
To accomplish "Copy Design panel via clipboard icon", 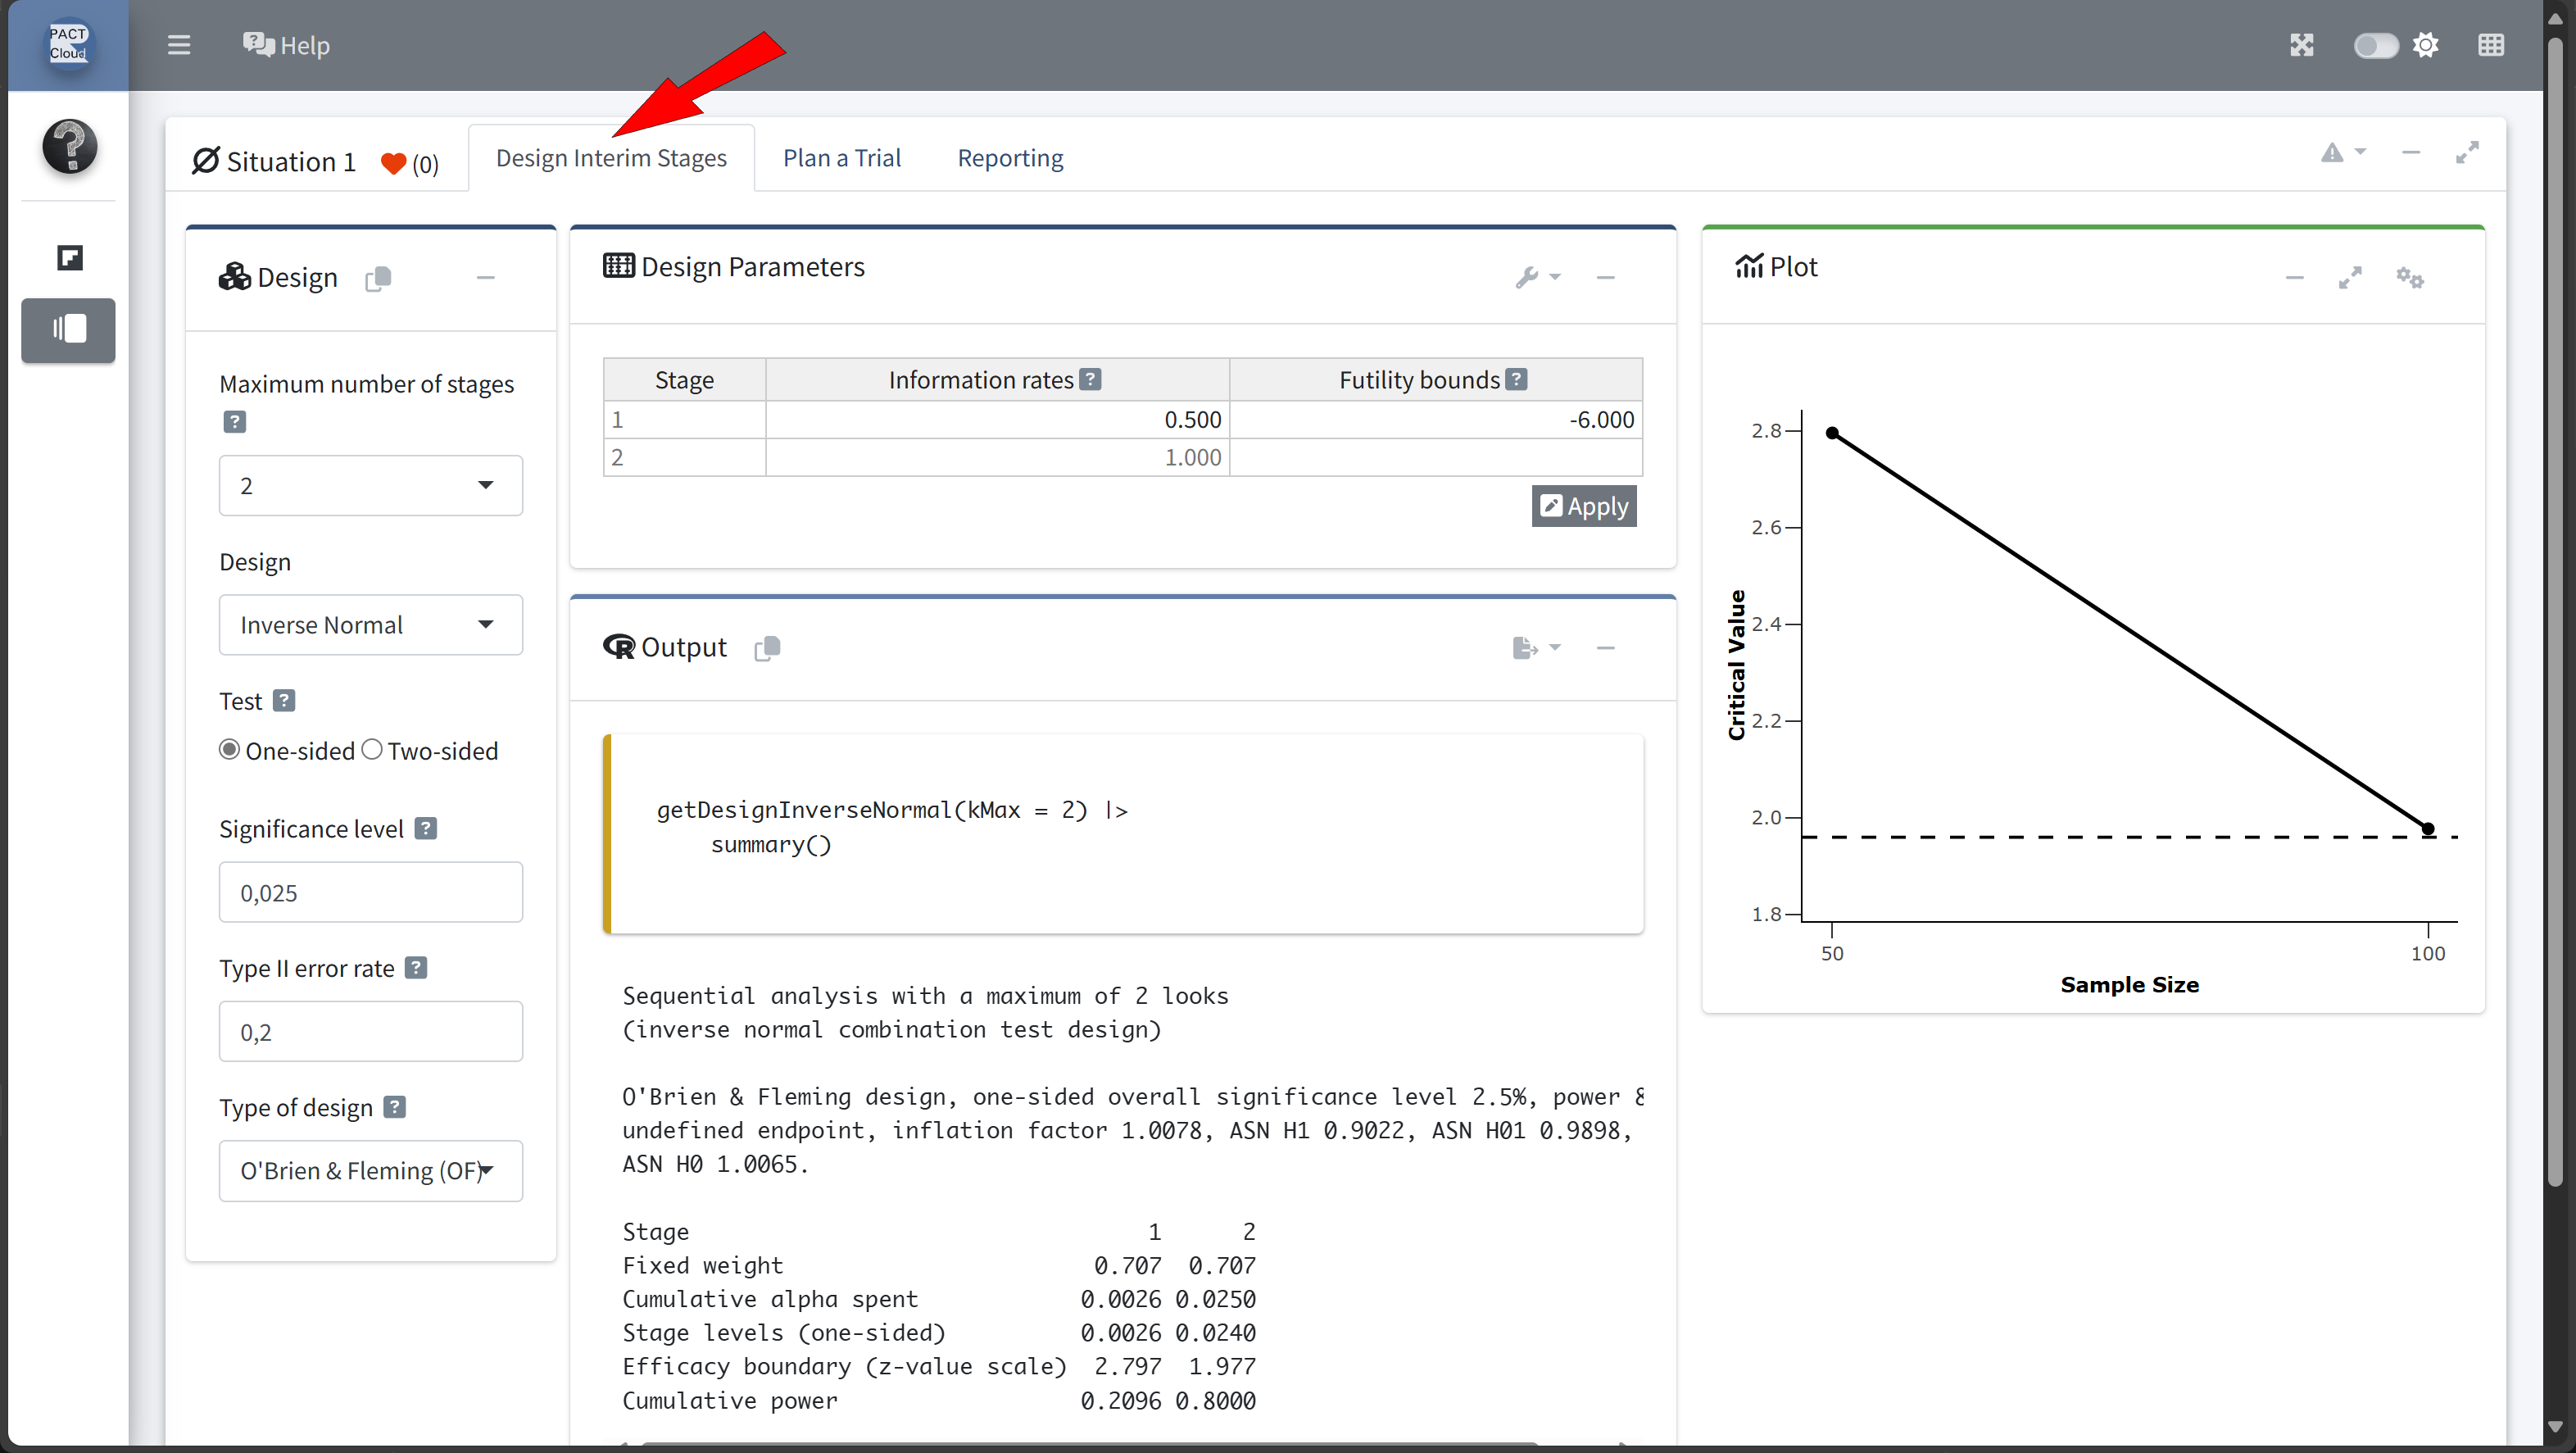I will point(378,278).
